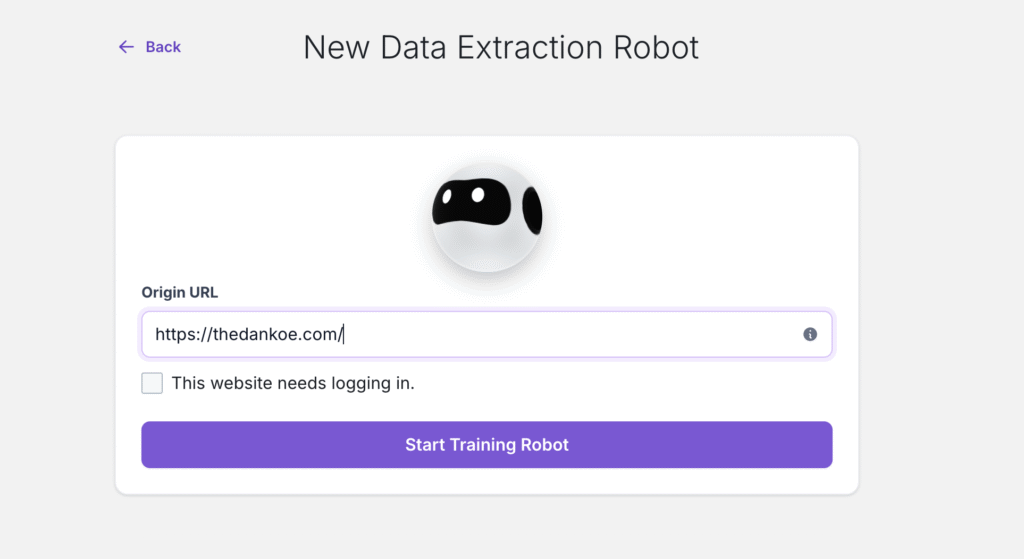Click the "https://" prefix in URL field
1024x559 pixels.
pos(180,334)
